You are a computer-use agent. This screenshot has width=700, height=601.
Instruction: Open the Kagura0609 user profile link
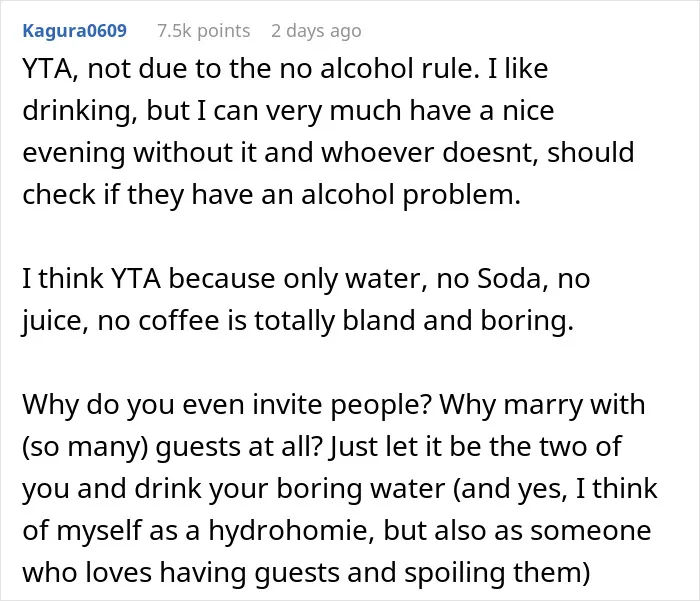[x=75, y=31]
